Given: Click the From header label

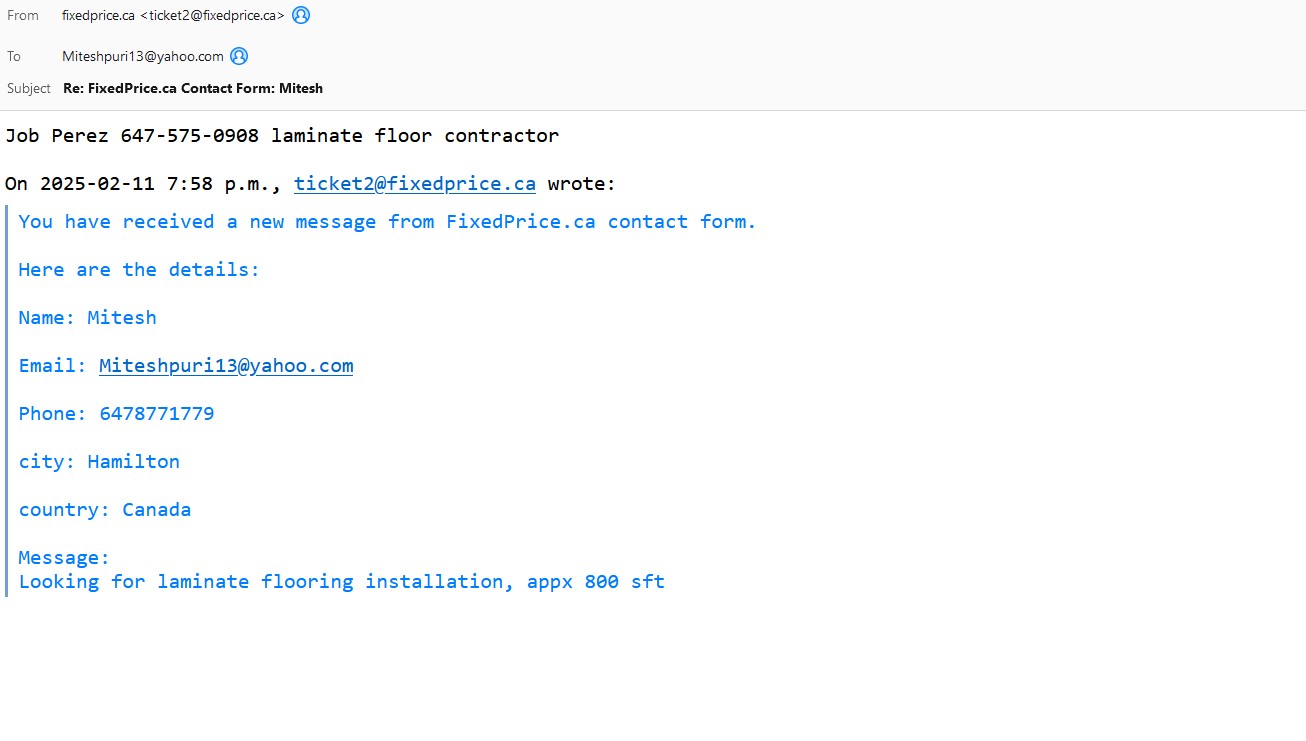Looking at the screenshot, I should coord(23,16).
